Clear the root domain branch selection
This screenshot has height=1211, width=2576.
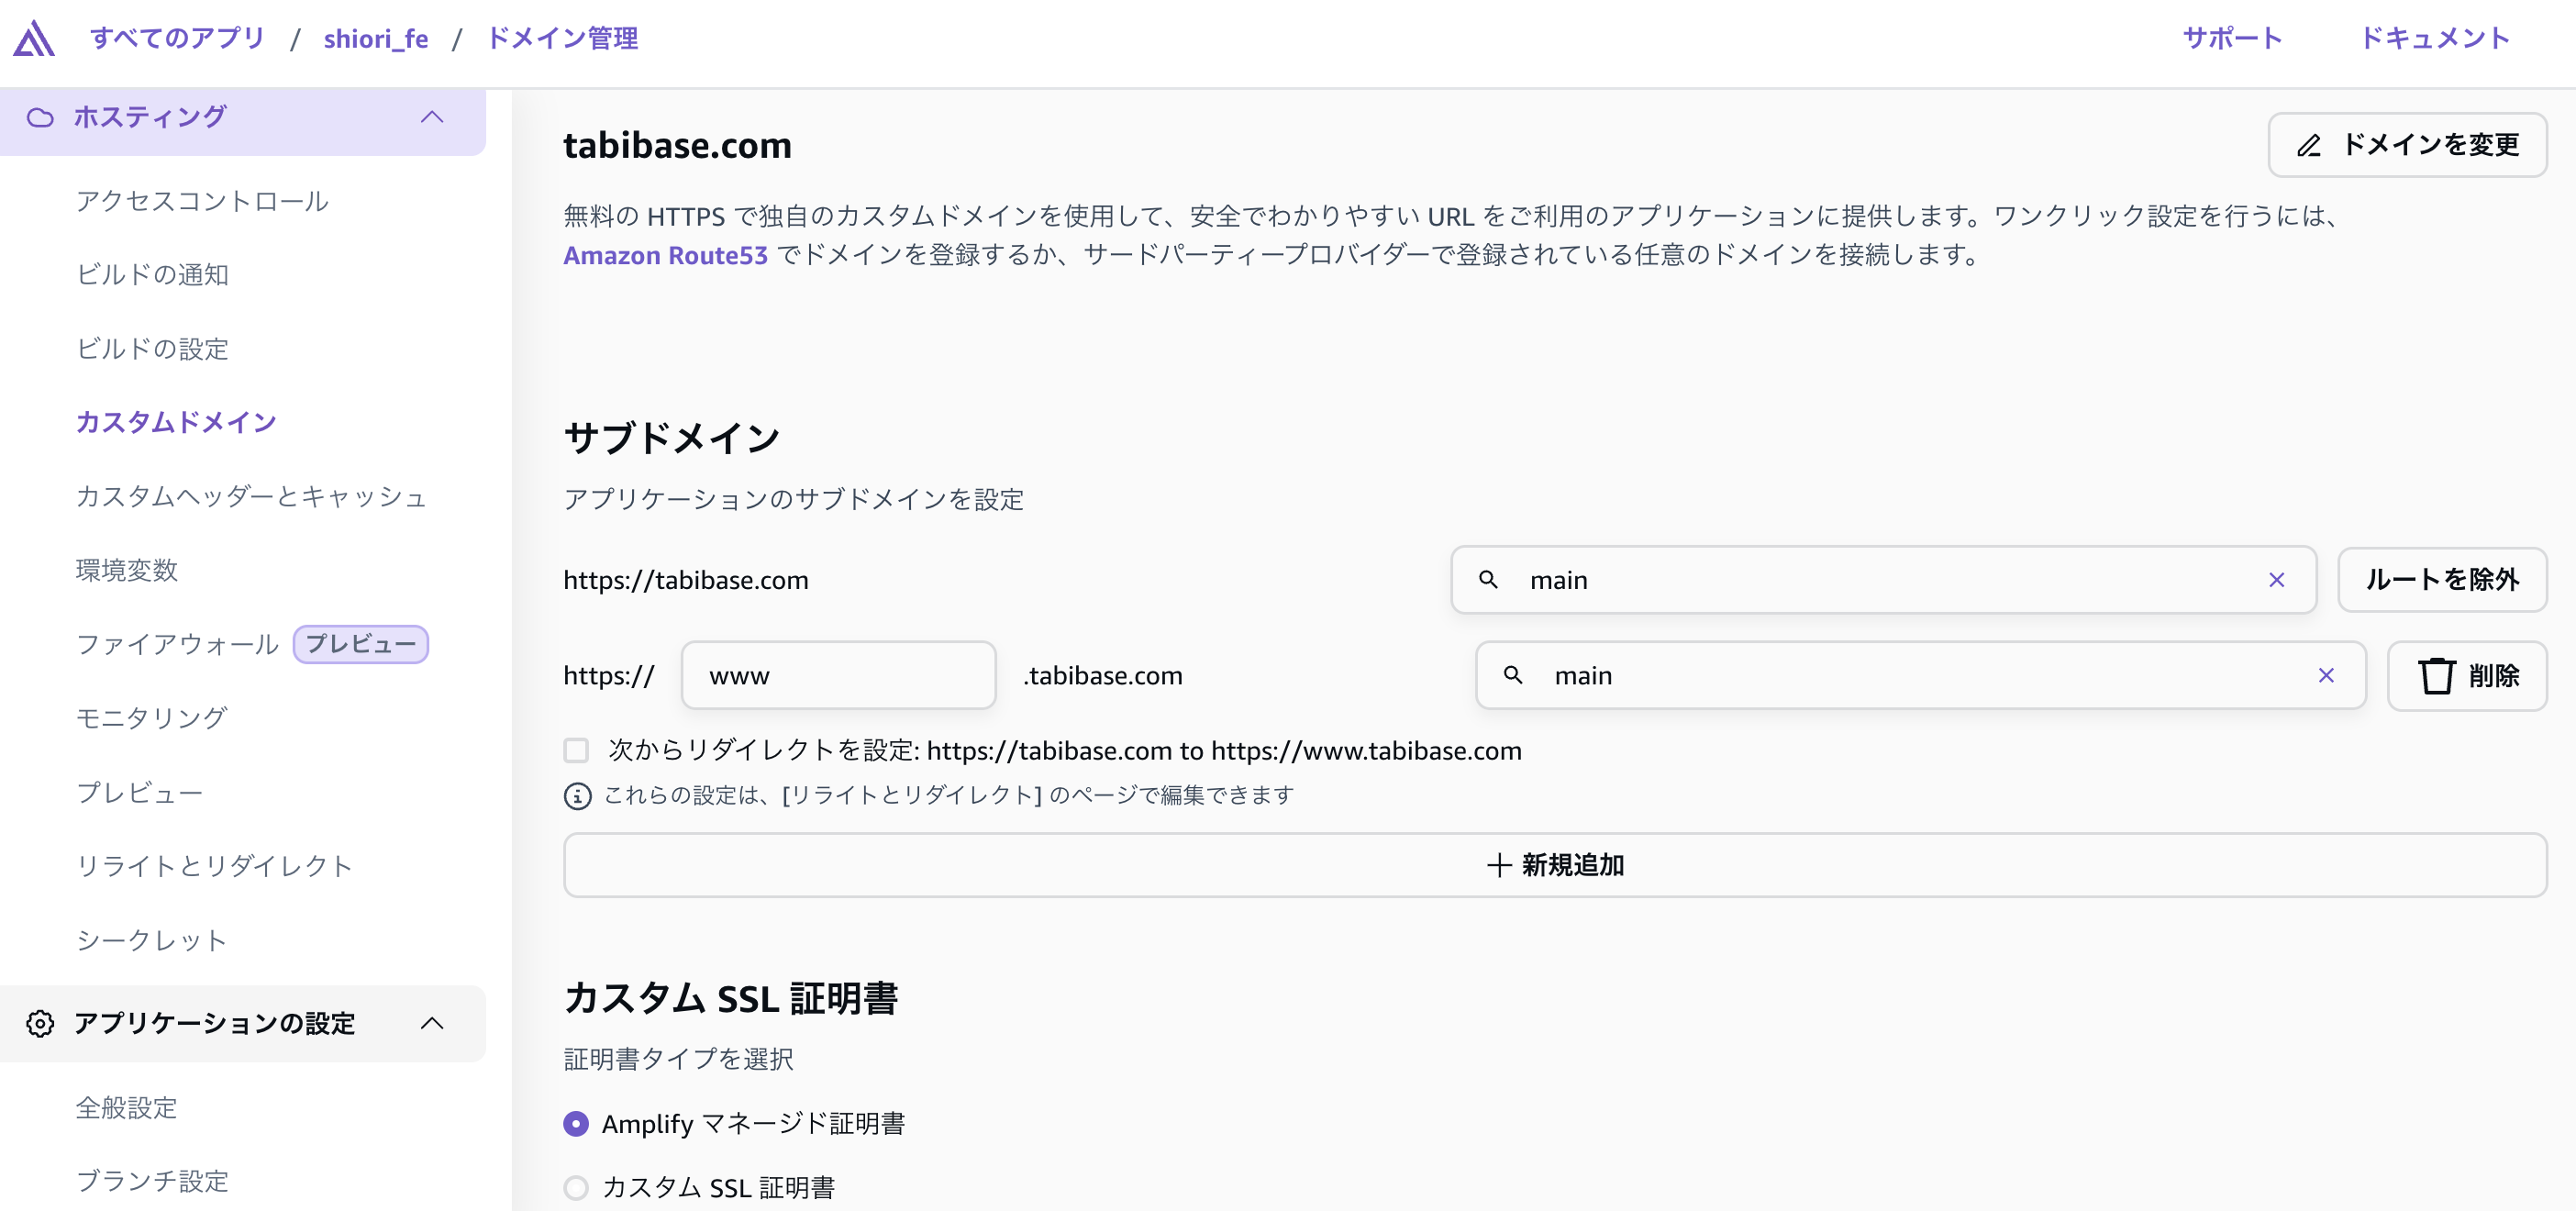(2276, 580)
